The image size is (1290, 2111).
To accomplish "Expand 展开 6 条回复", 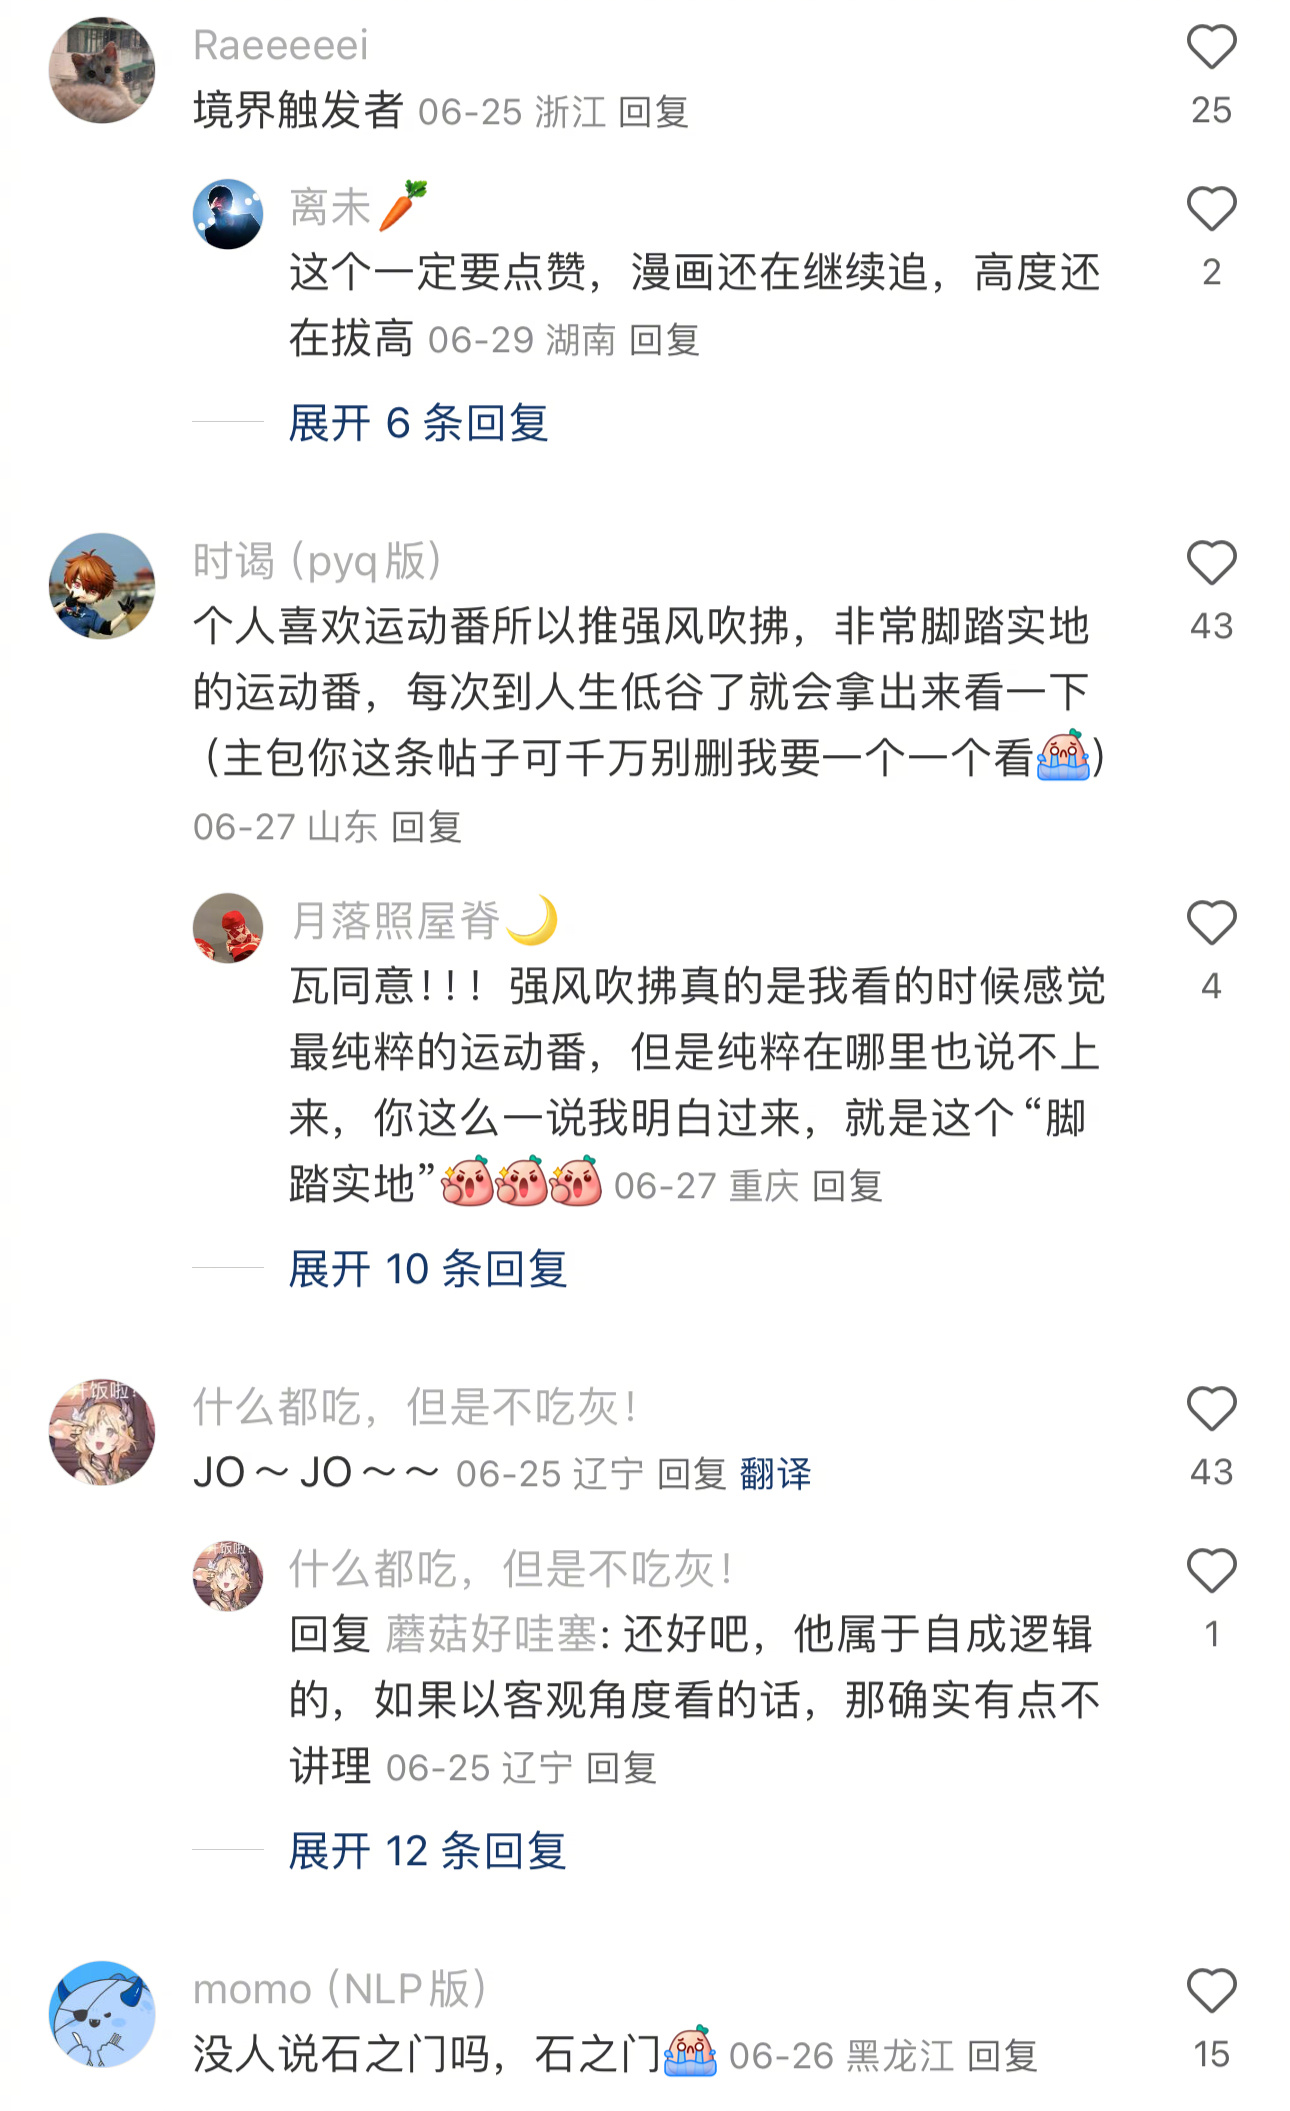I will 418,423.
